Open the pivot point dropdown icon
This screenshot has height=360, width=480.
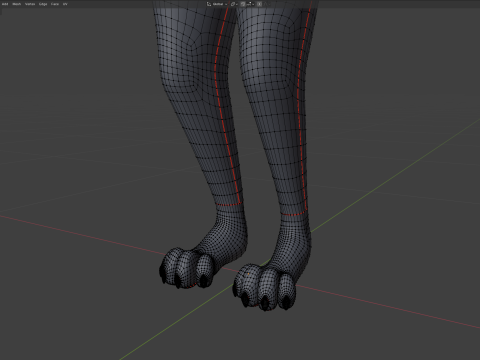[234, 4]
